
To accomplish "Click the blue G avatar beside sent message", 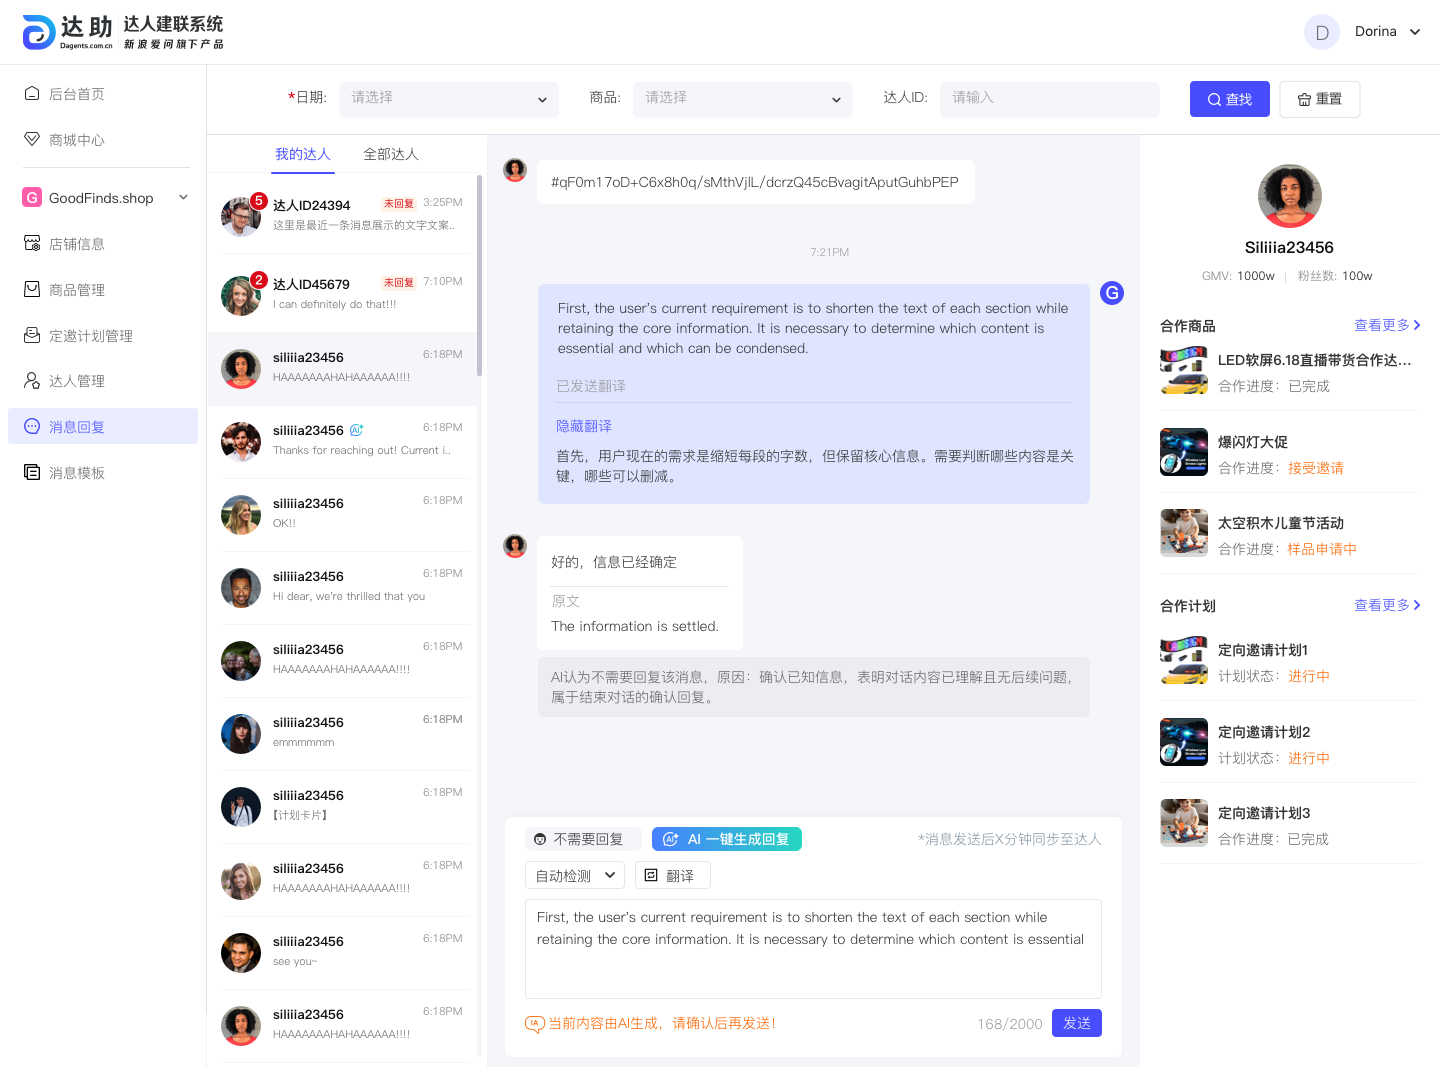I will [x=1111, y=293].
